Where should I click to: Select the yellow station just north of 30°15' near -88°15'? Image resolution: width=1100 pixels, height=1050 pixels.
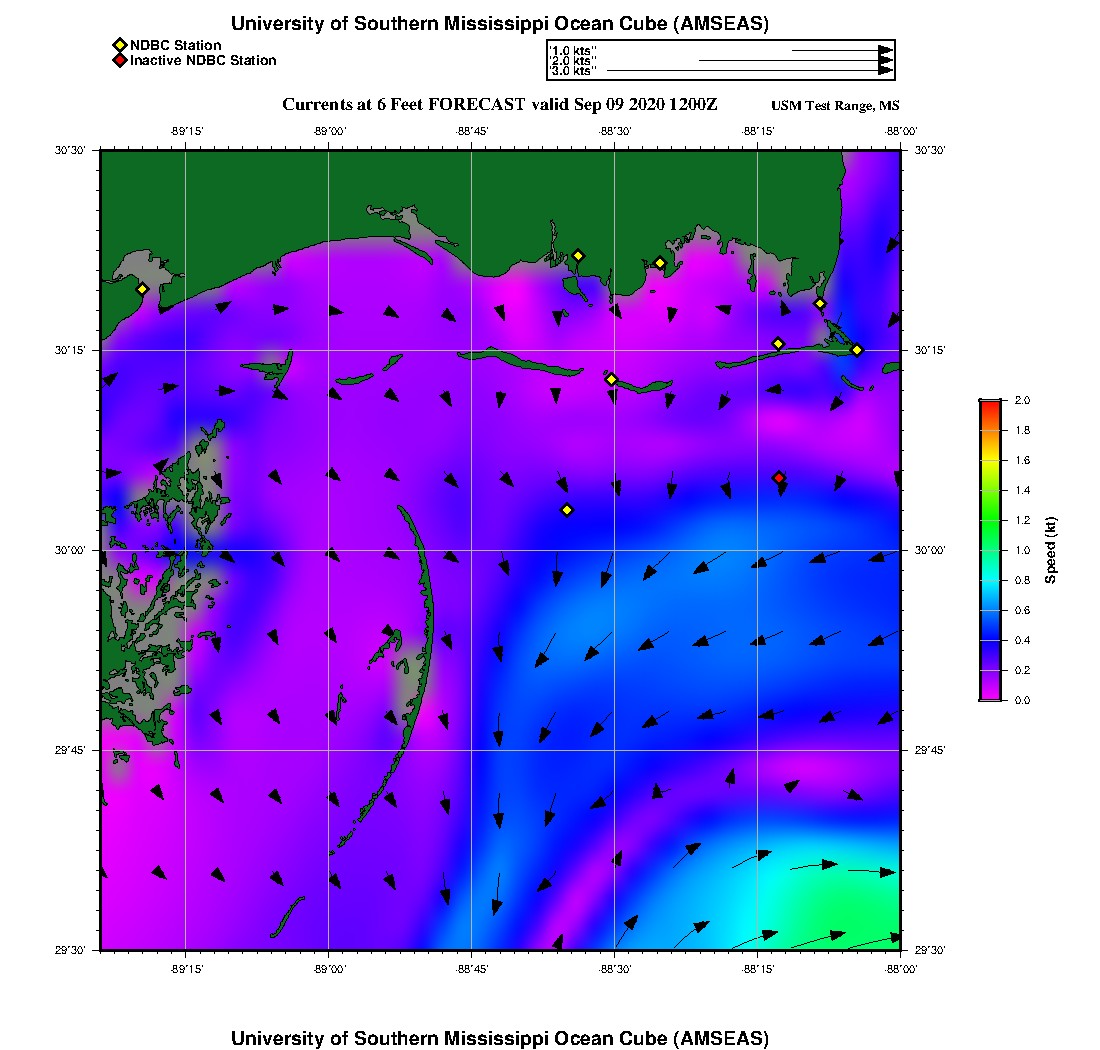pos(778,344)
